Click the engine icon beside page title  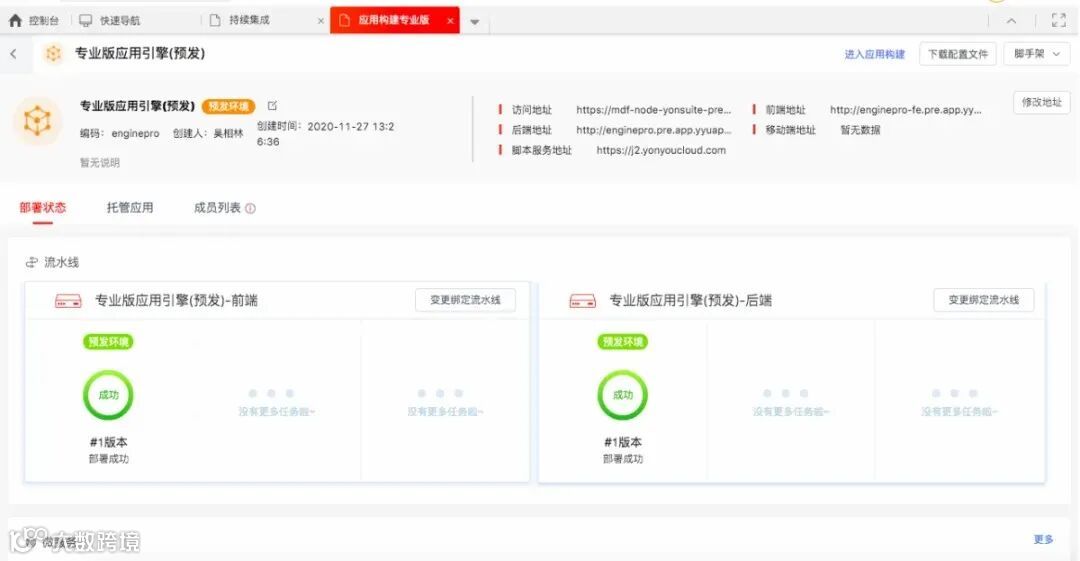tap(53, 53)
